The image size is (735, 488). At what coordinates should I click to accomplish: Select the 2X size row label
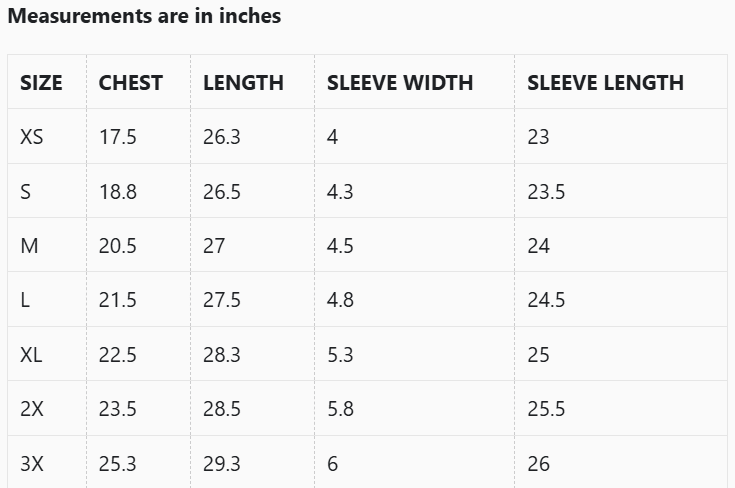point(32,409)
